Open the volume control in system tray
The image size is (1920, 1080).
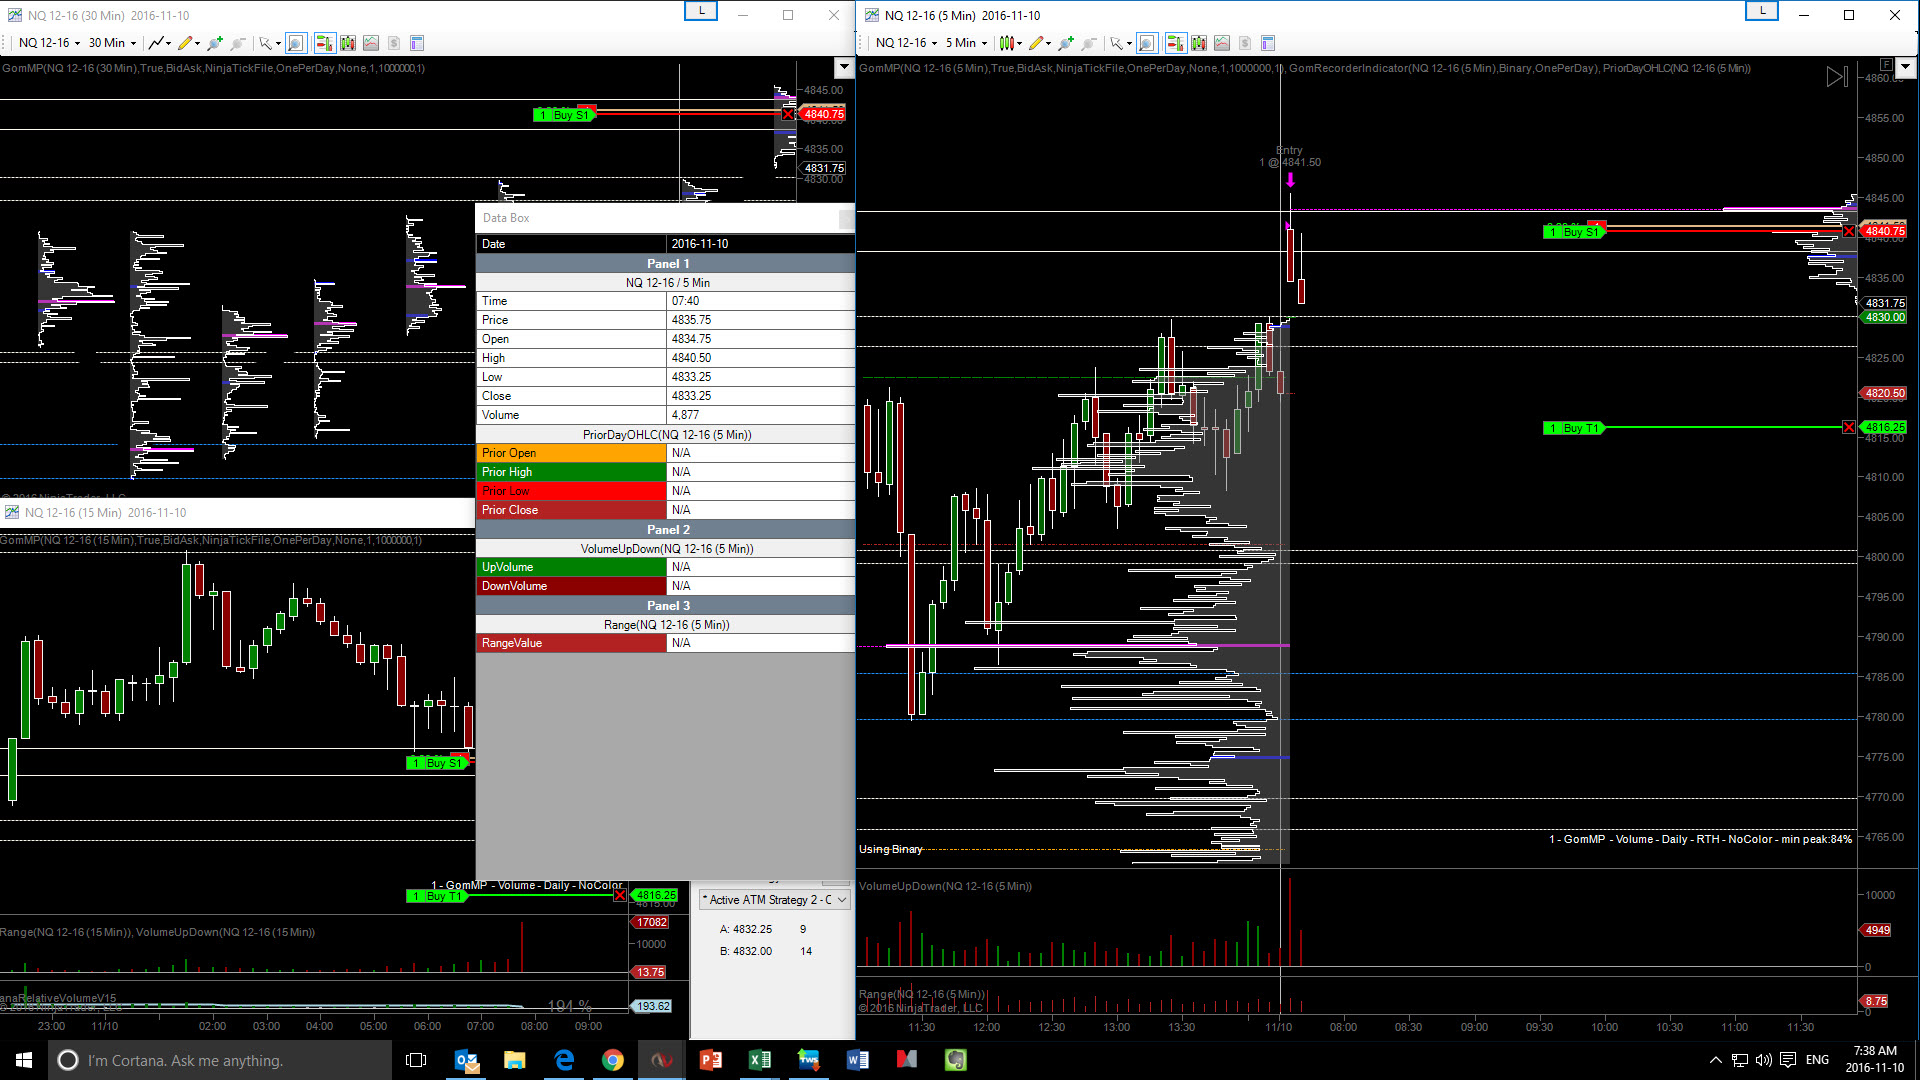tap(1763, 1060)
